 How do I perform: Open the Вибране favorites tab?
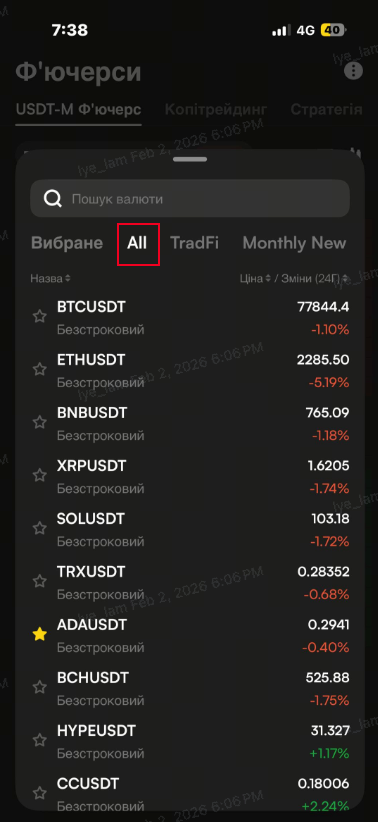click(67, 243)
